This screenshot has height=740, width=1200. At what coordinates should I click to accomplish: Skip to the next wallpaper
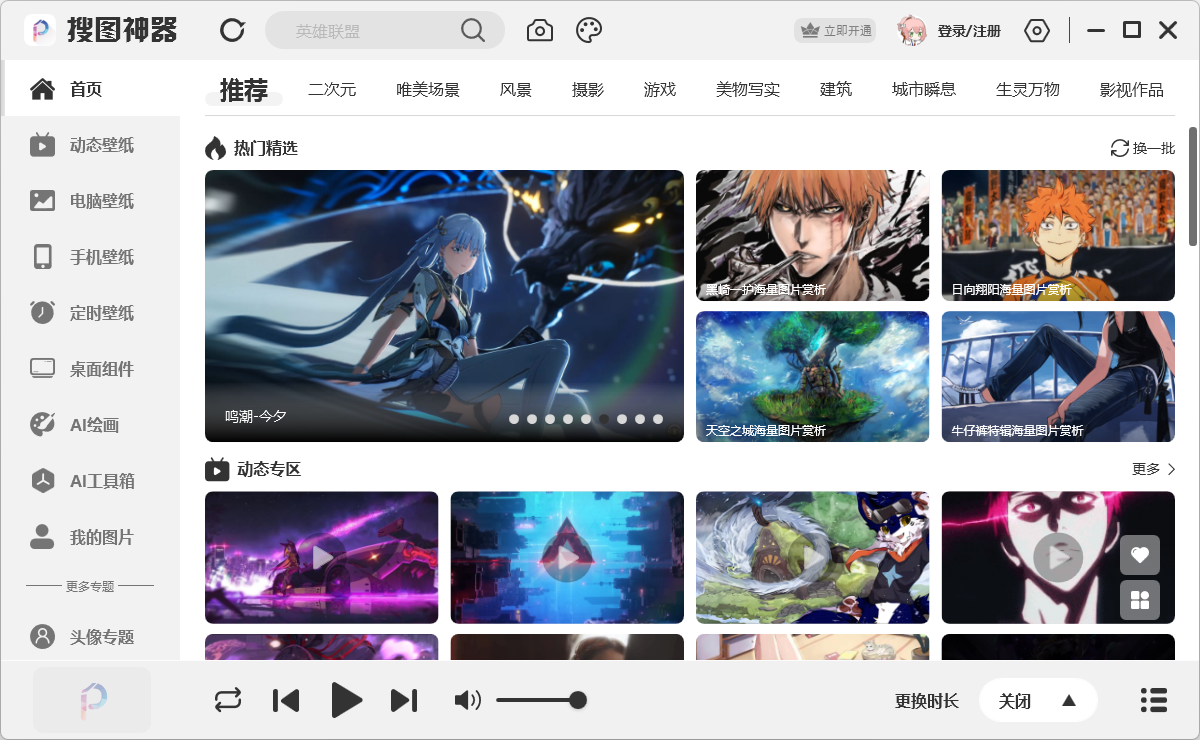coord(404,700)
